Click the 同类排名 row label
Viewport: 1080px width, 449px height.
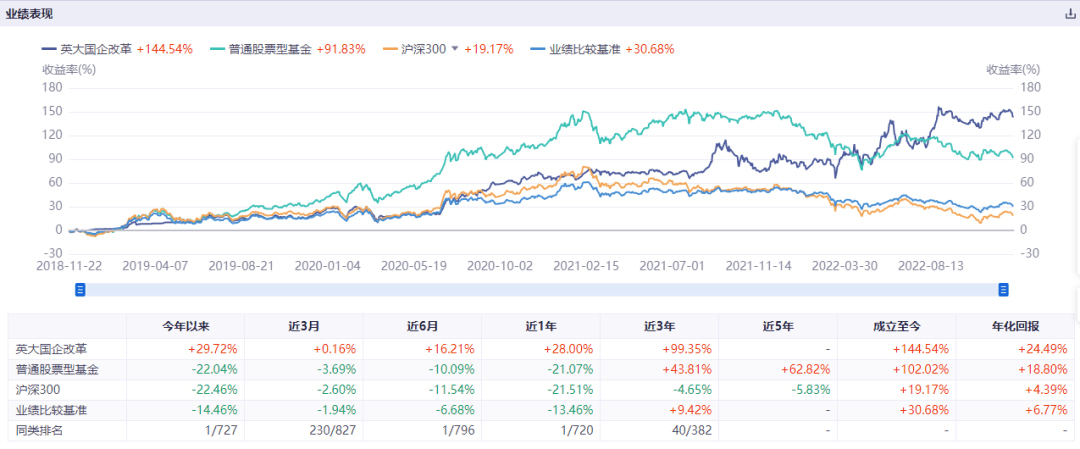[x=38, y=430]
